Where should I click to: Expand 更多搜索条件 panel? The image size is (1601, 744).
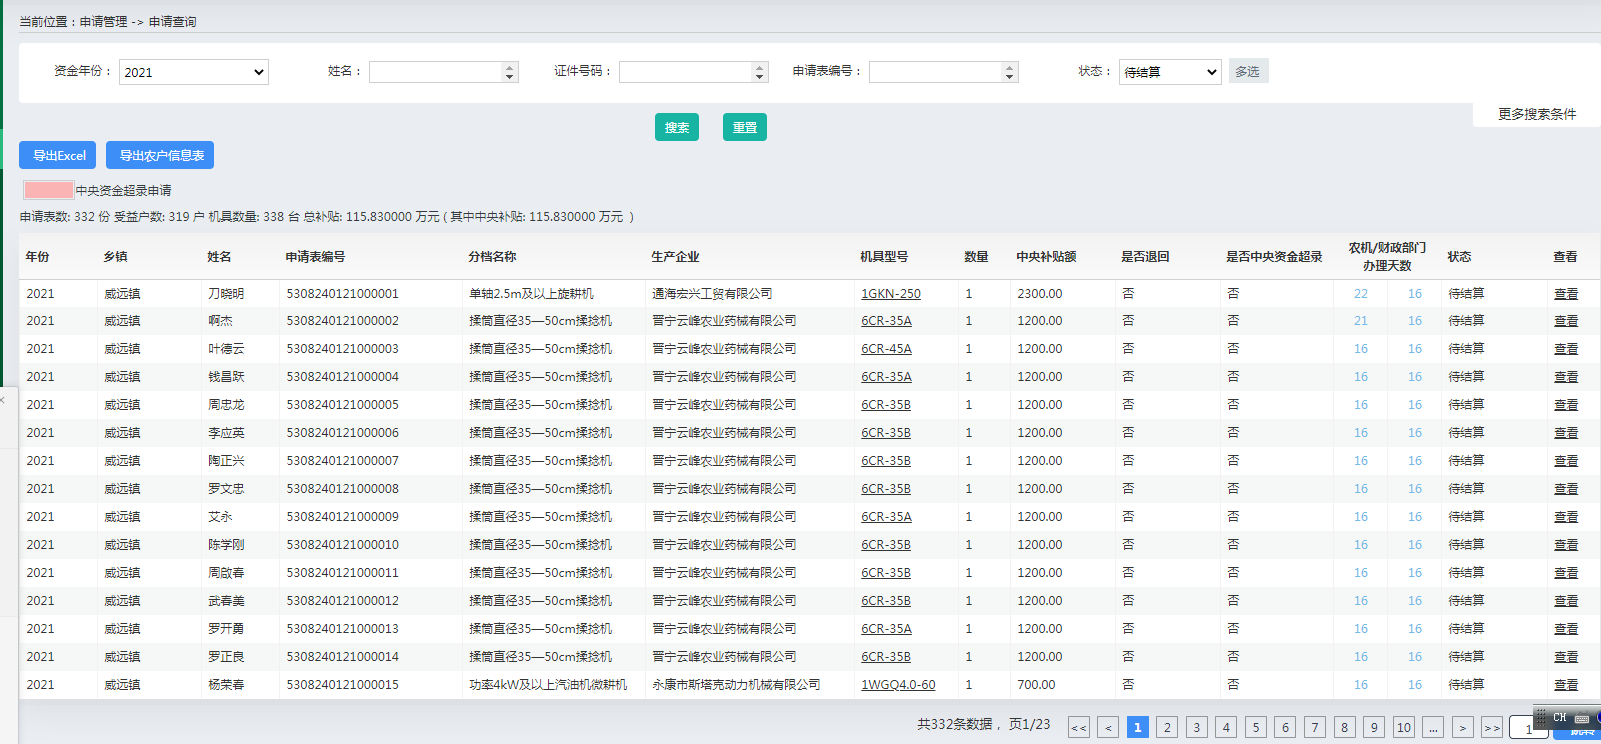pos(1536,114)
